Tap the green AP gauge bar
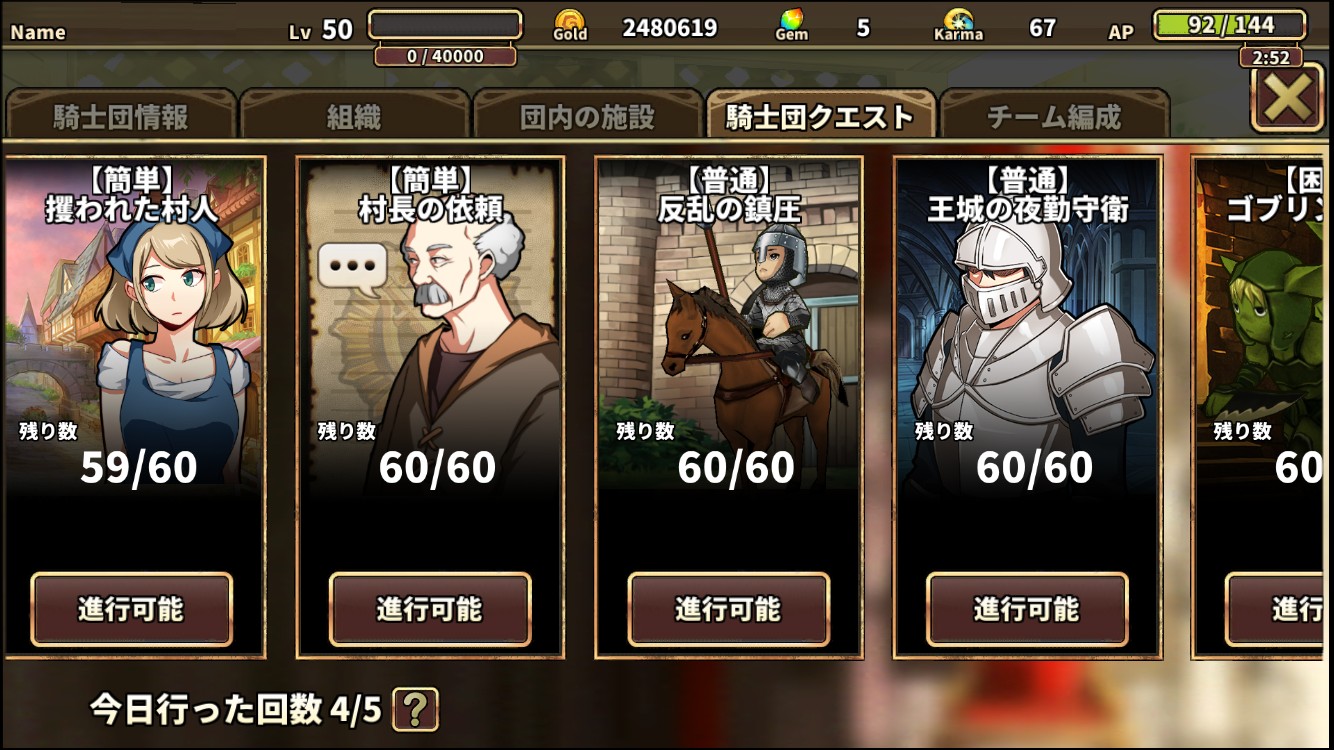The image size is (1334, 750). [x=1229, y=26]
